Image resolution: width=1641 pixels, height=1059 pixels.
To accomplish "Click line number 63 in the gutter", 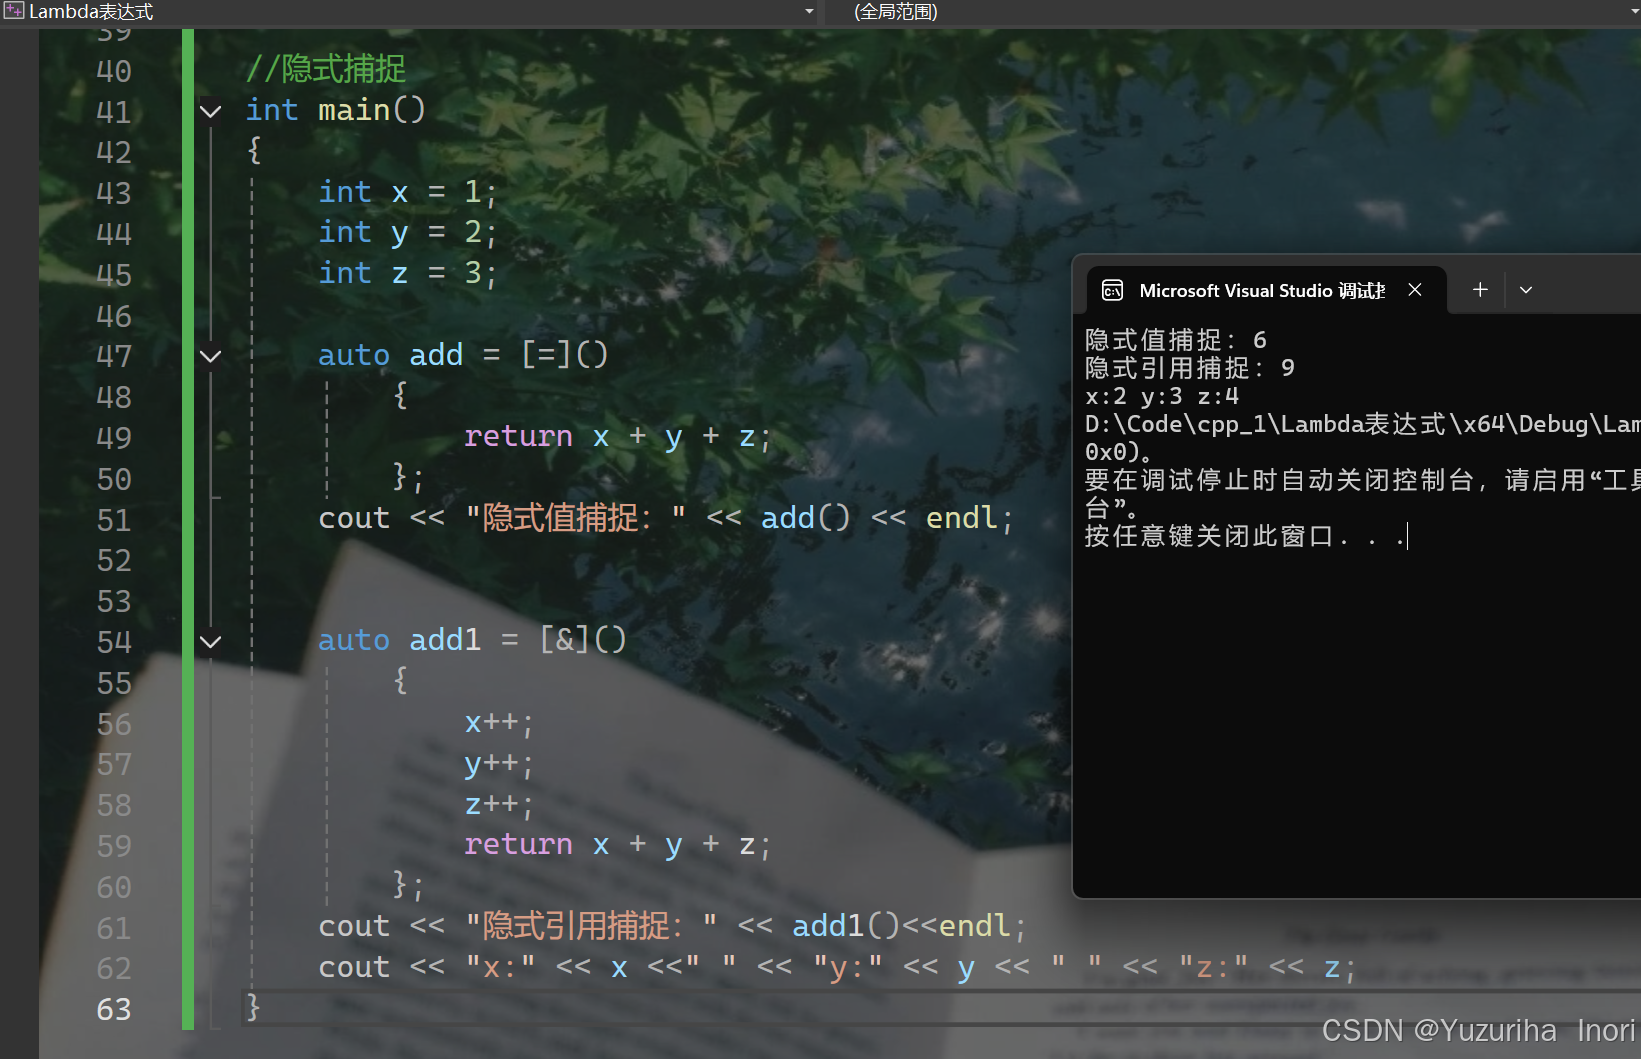I will click(113, 1009).
